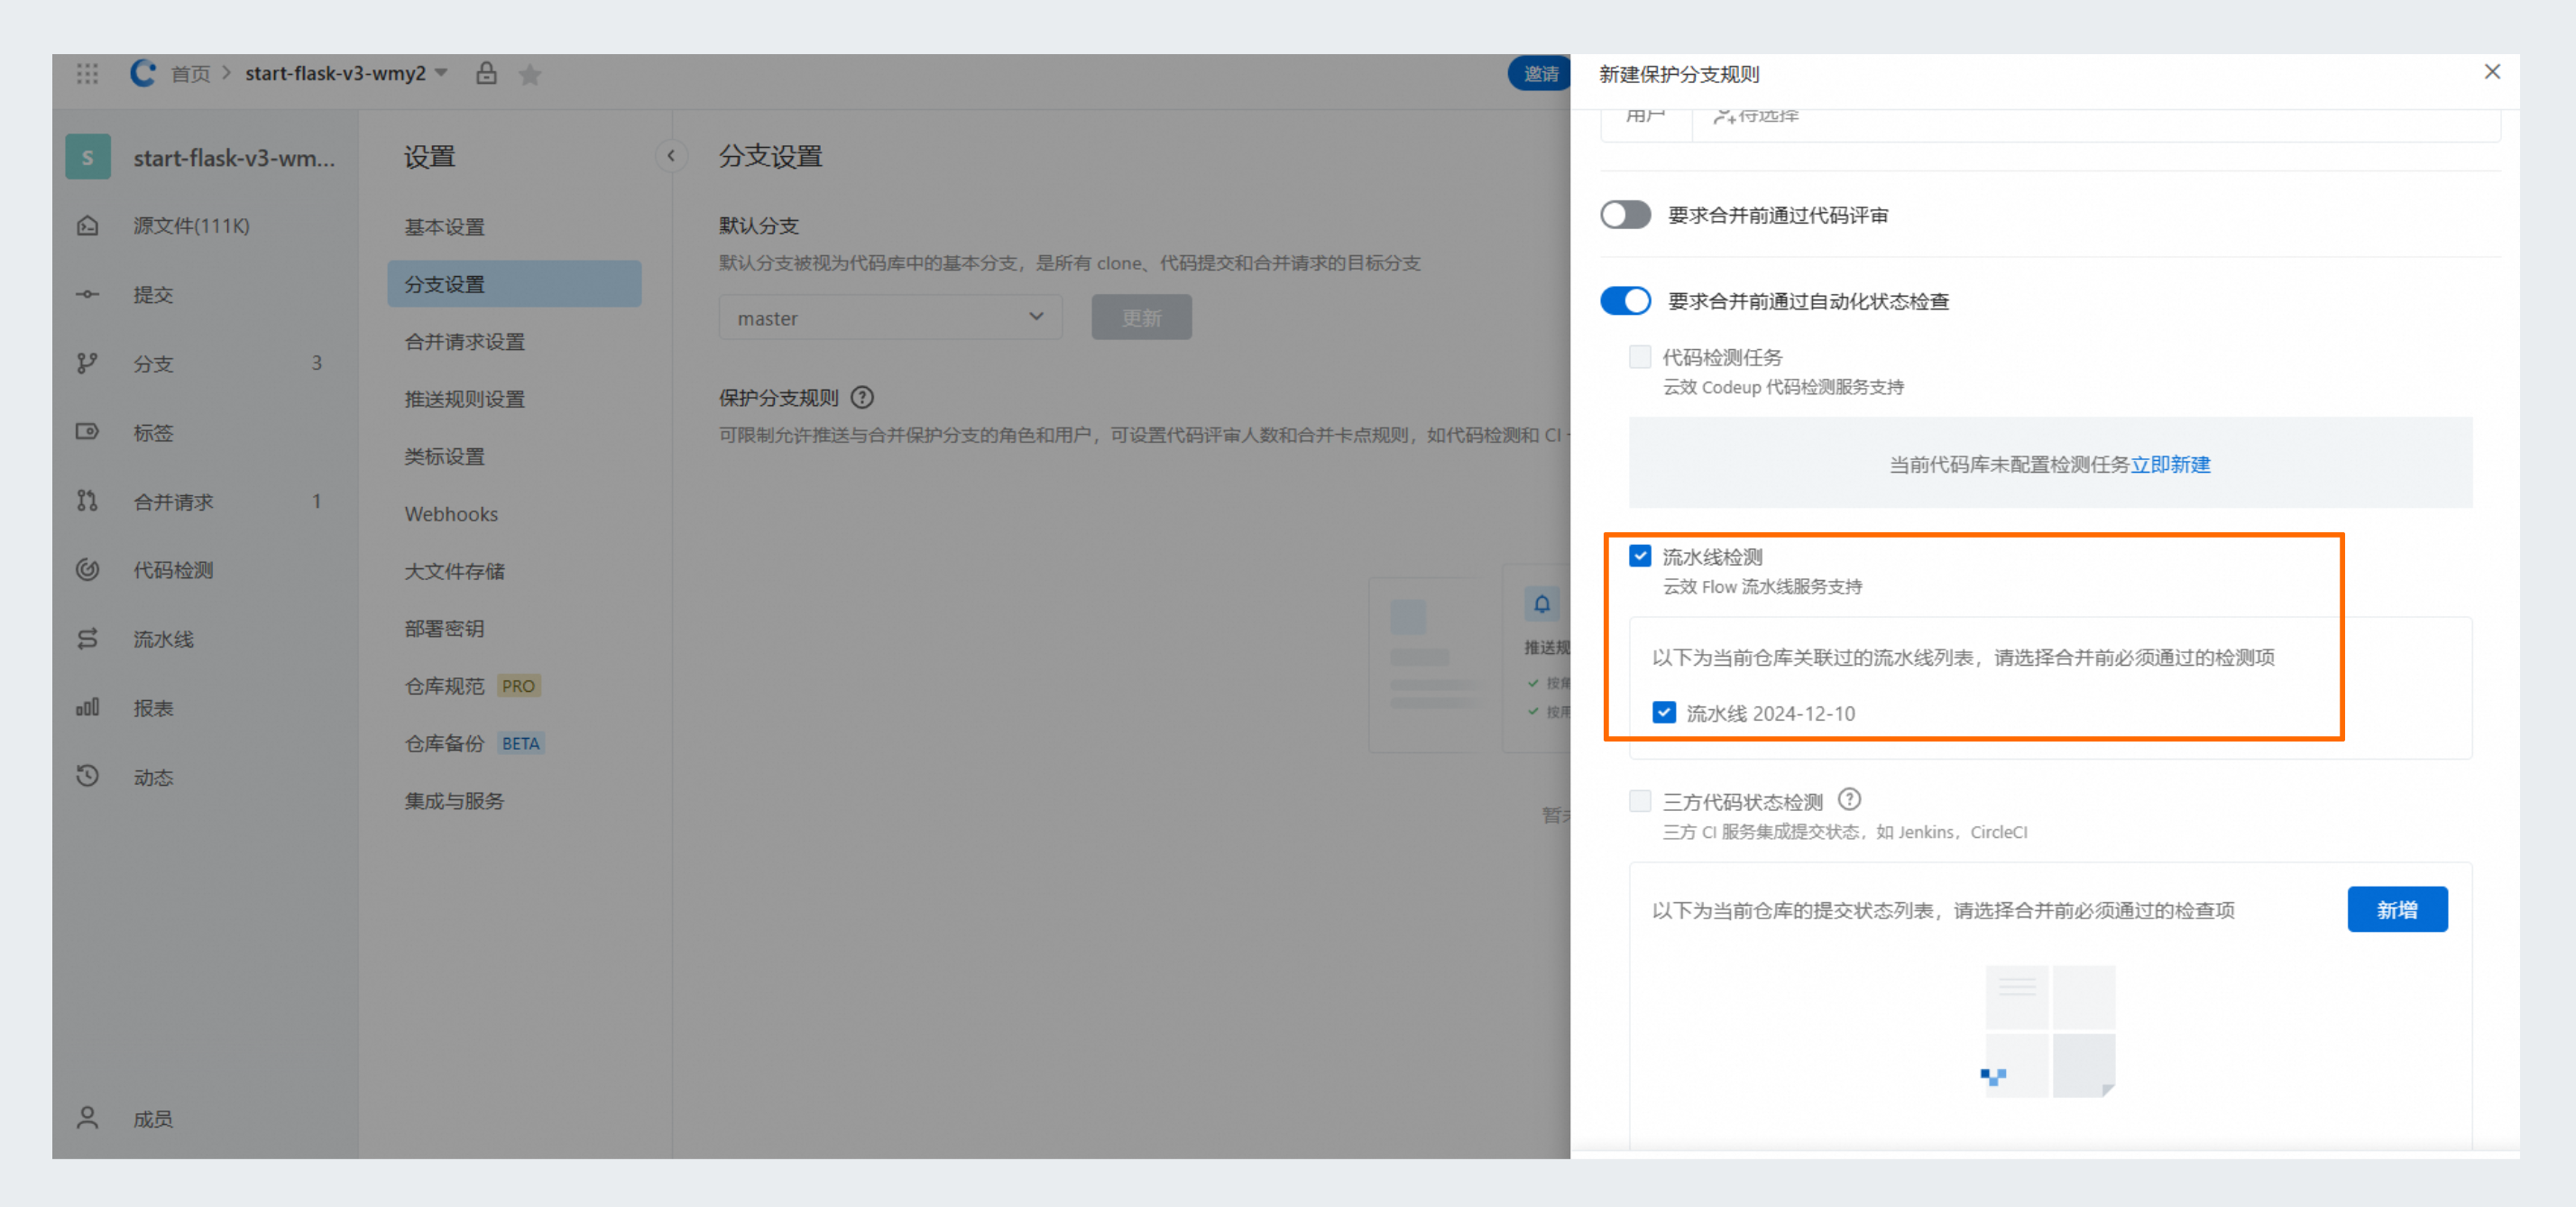This screenshot has height=1207, width=2576.
Task: Open the app grid launcher icon
Action: (x=87, y=73)
